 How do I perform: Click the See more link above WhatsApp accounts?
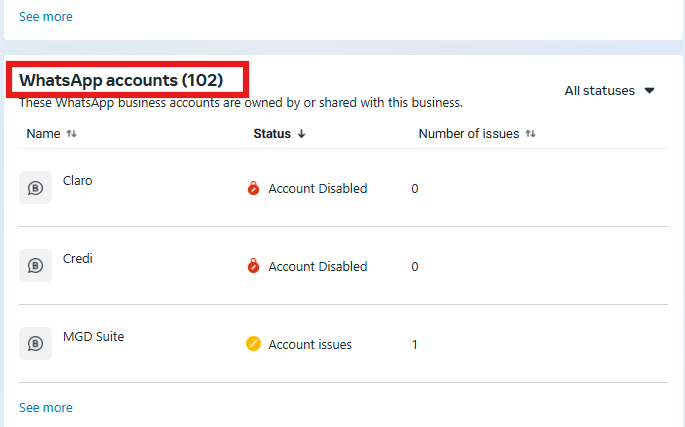point(46,17)
